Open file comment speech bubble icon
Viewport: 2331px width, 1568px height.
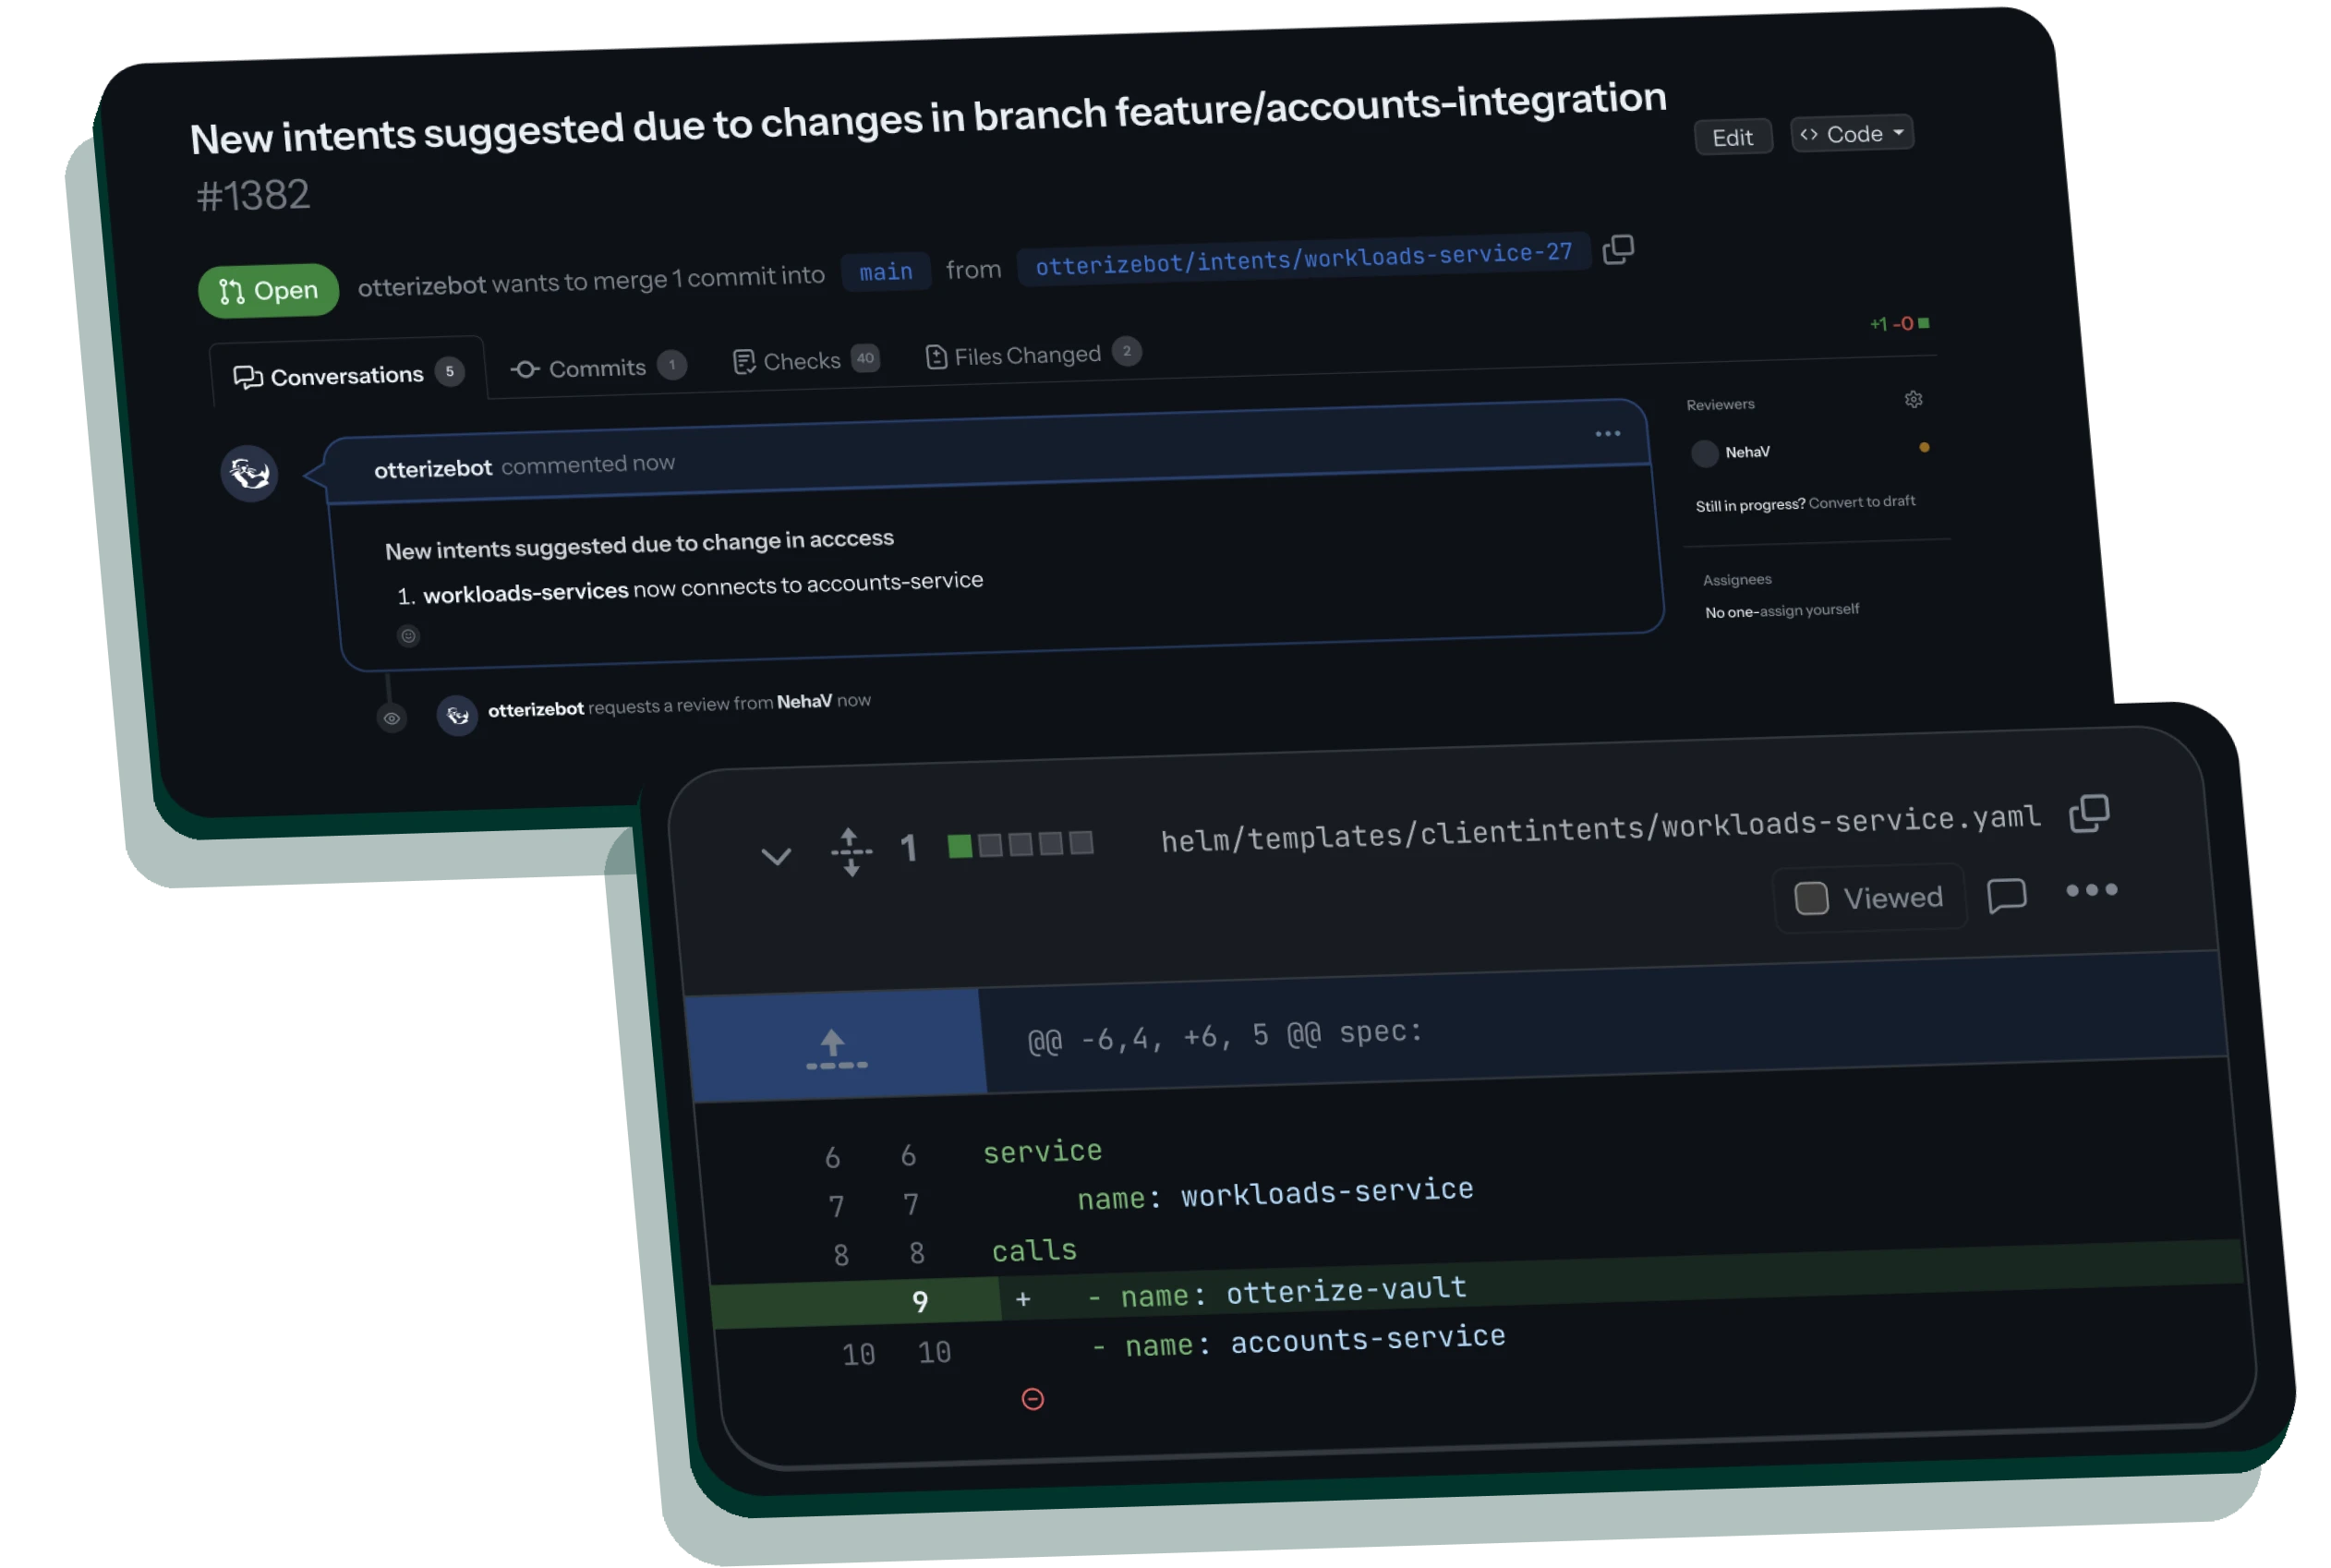[x=2006, y=895]
